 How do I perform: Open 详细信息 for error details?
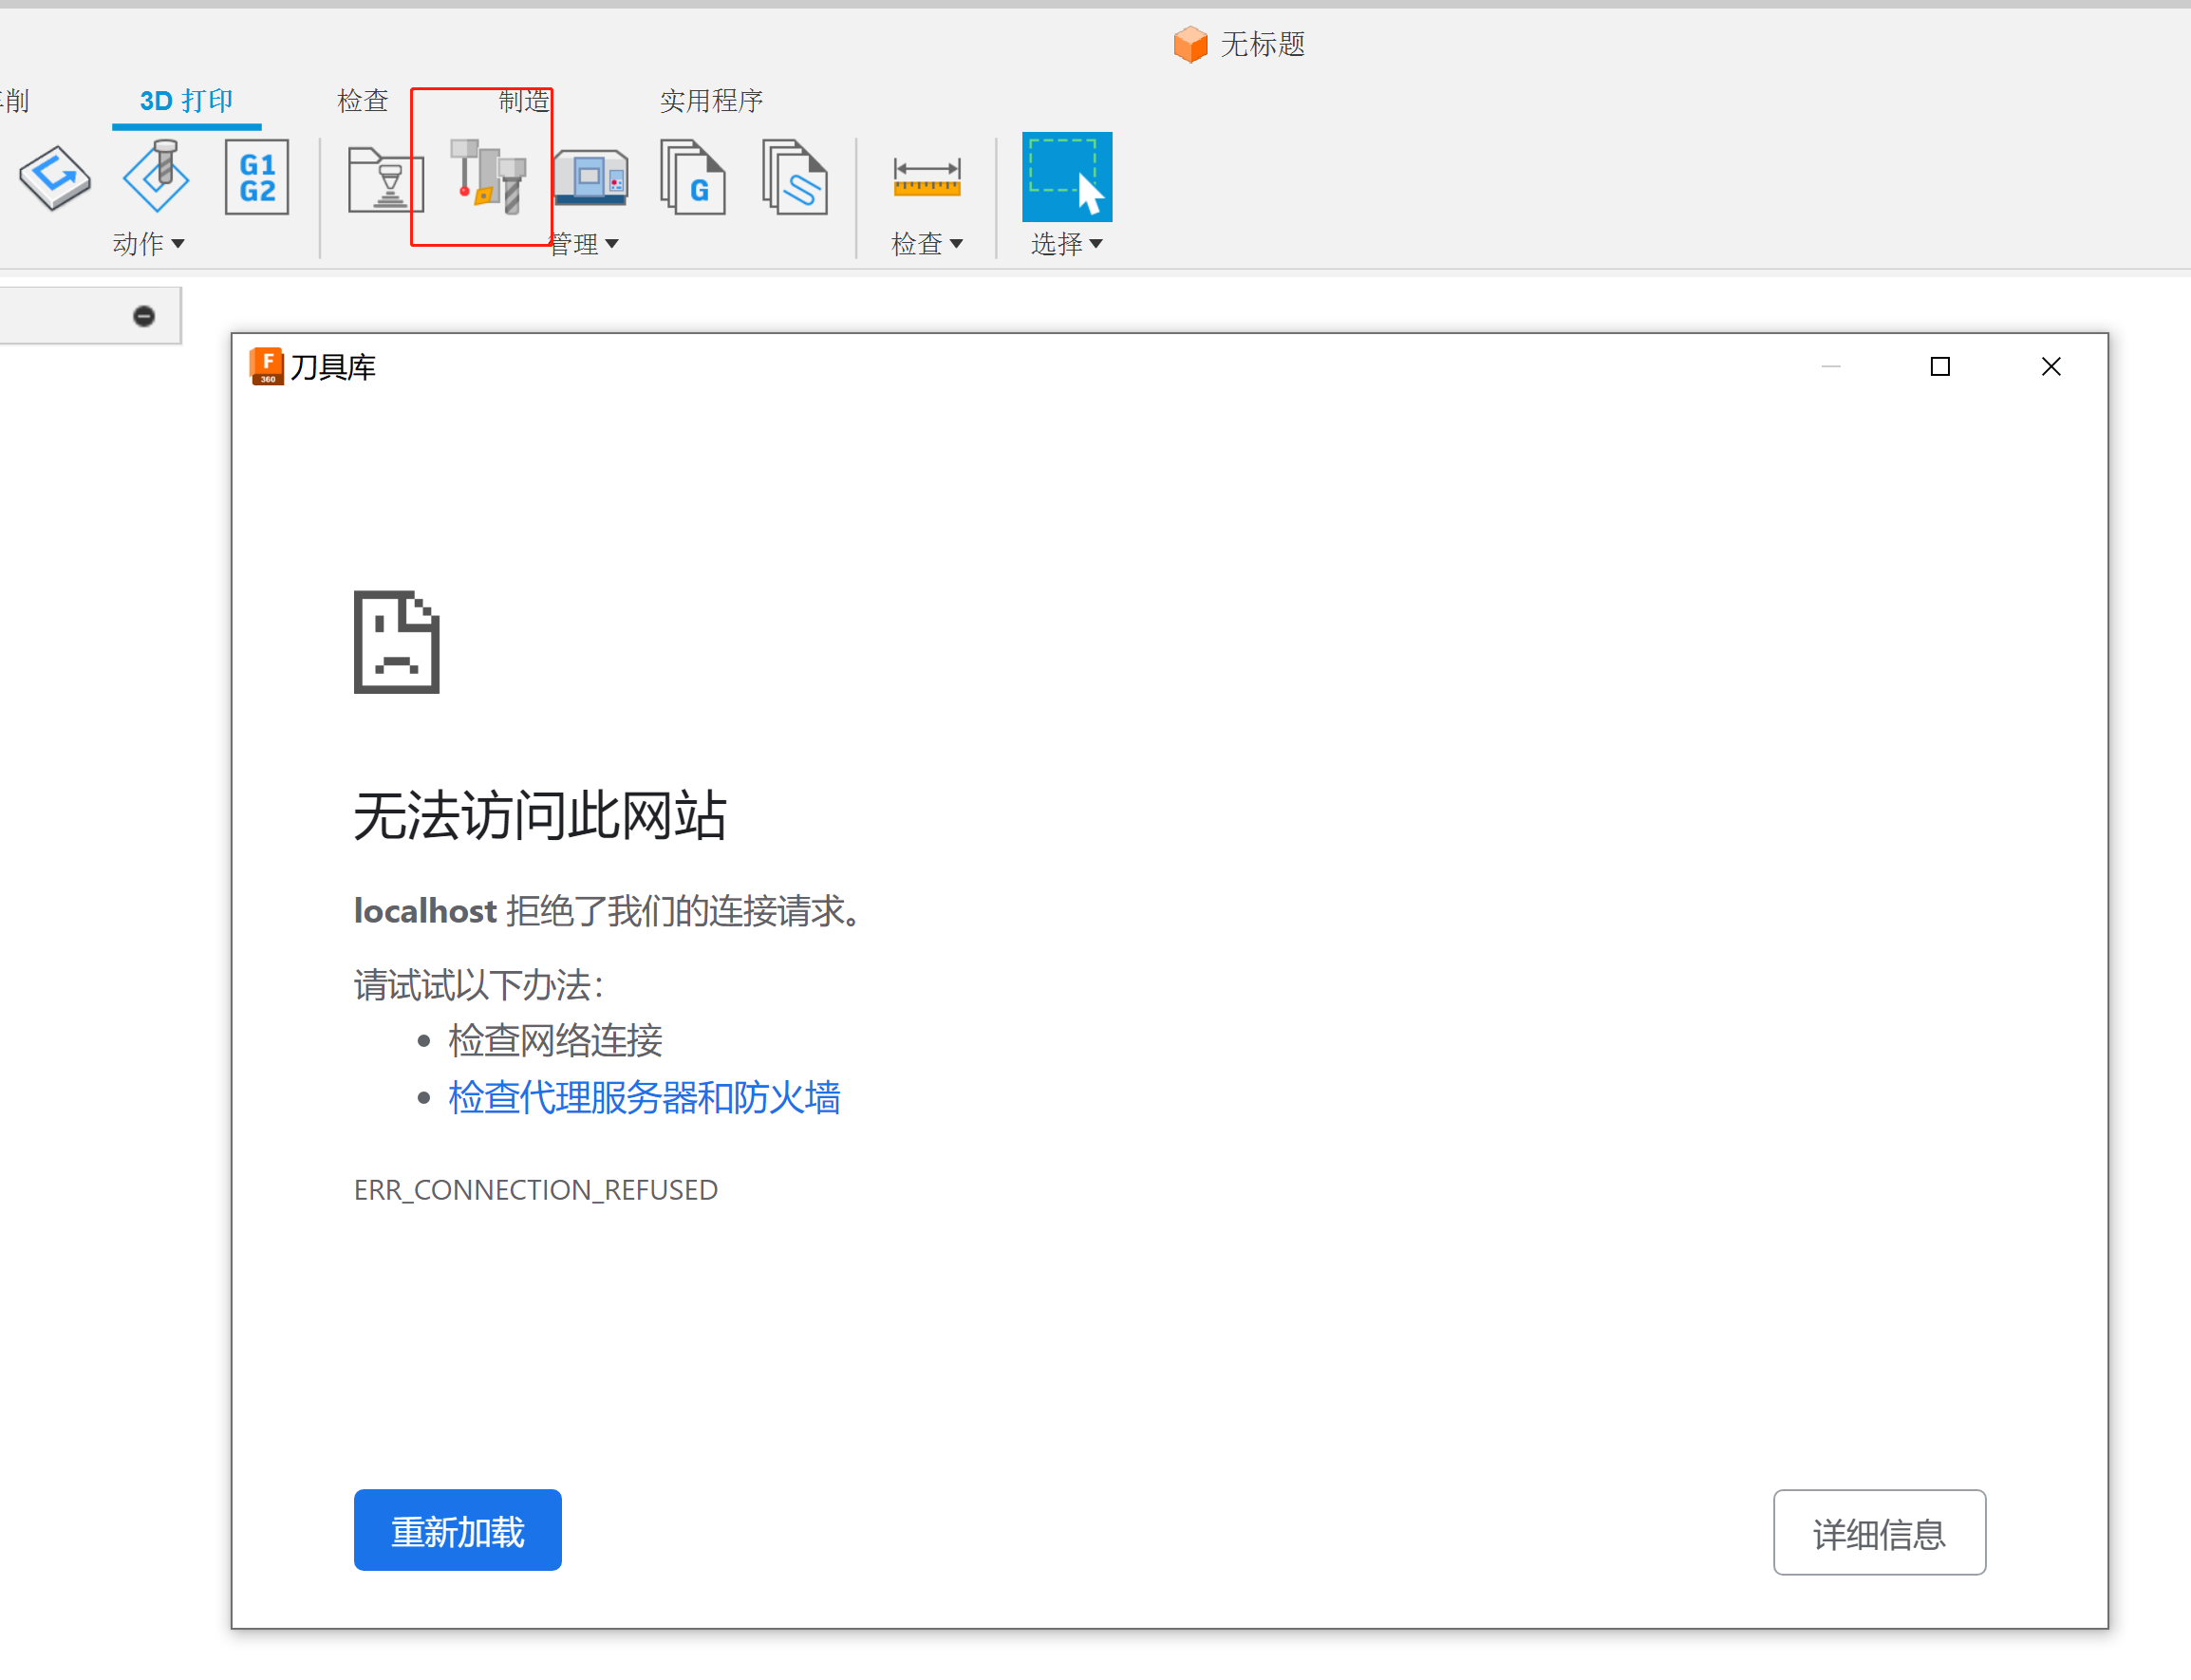click(1878, 1532)
